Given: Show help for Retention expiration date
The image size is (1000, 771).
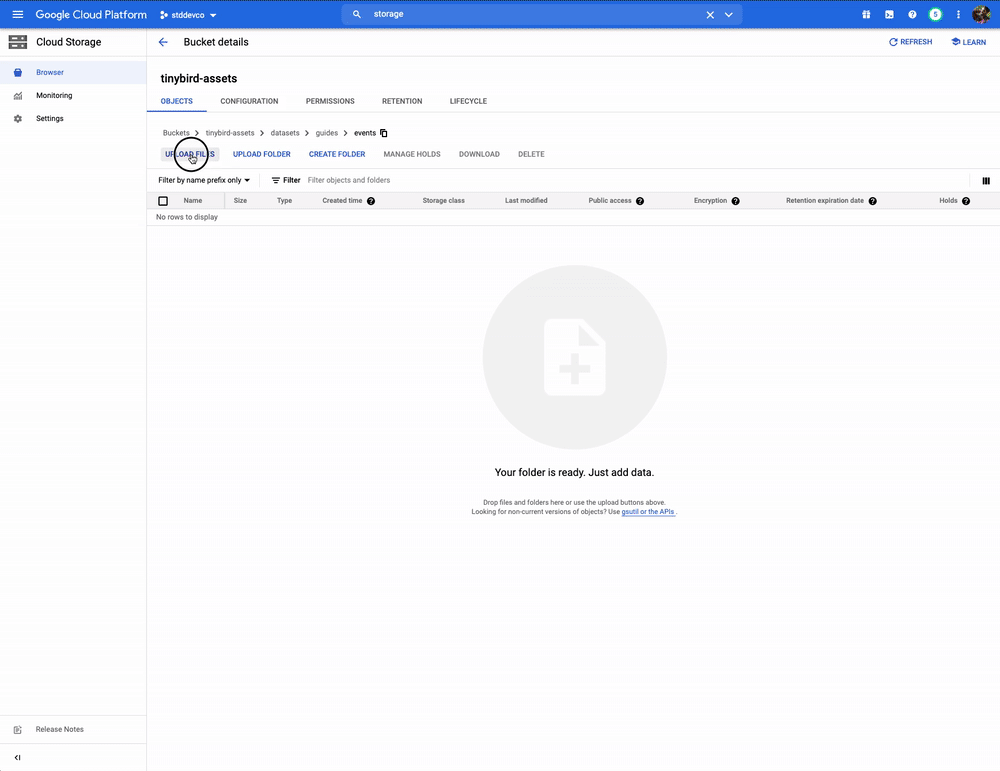Looking at the screenshot, I should point(872,201).
